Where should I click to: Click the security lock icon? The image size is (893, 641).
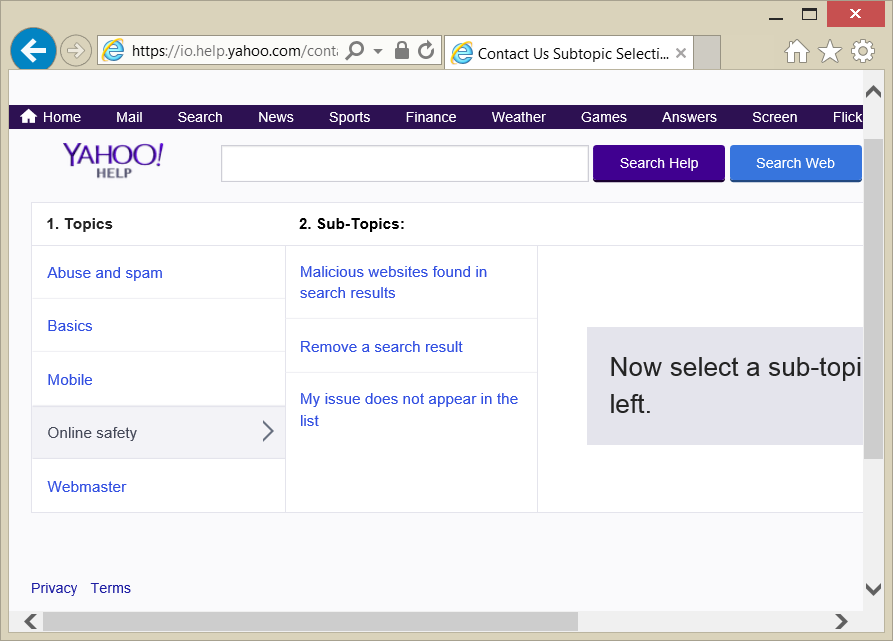(x=402, y=50)
